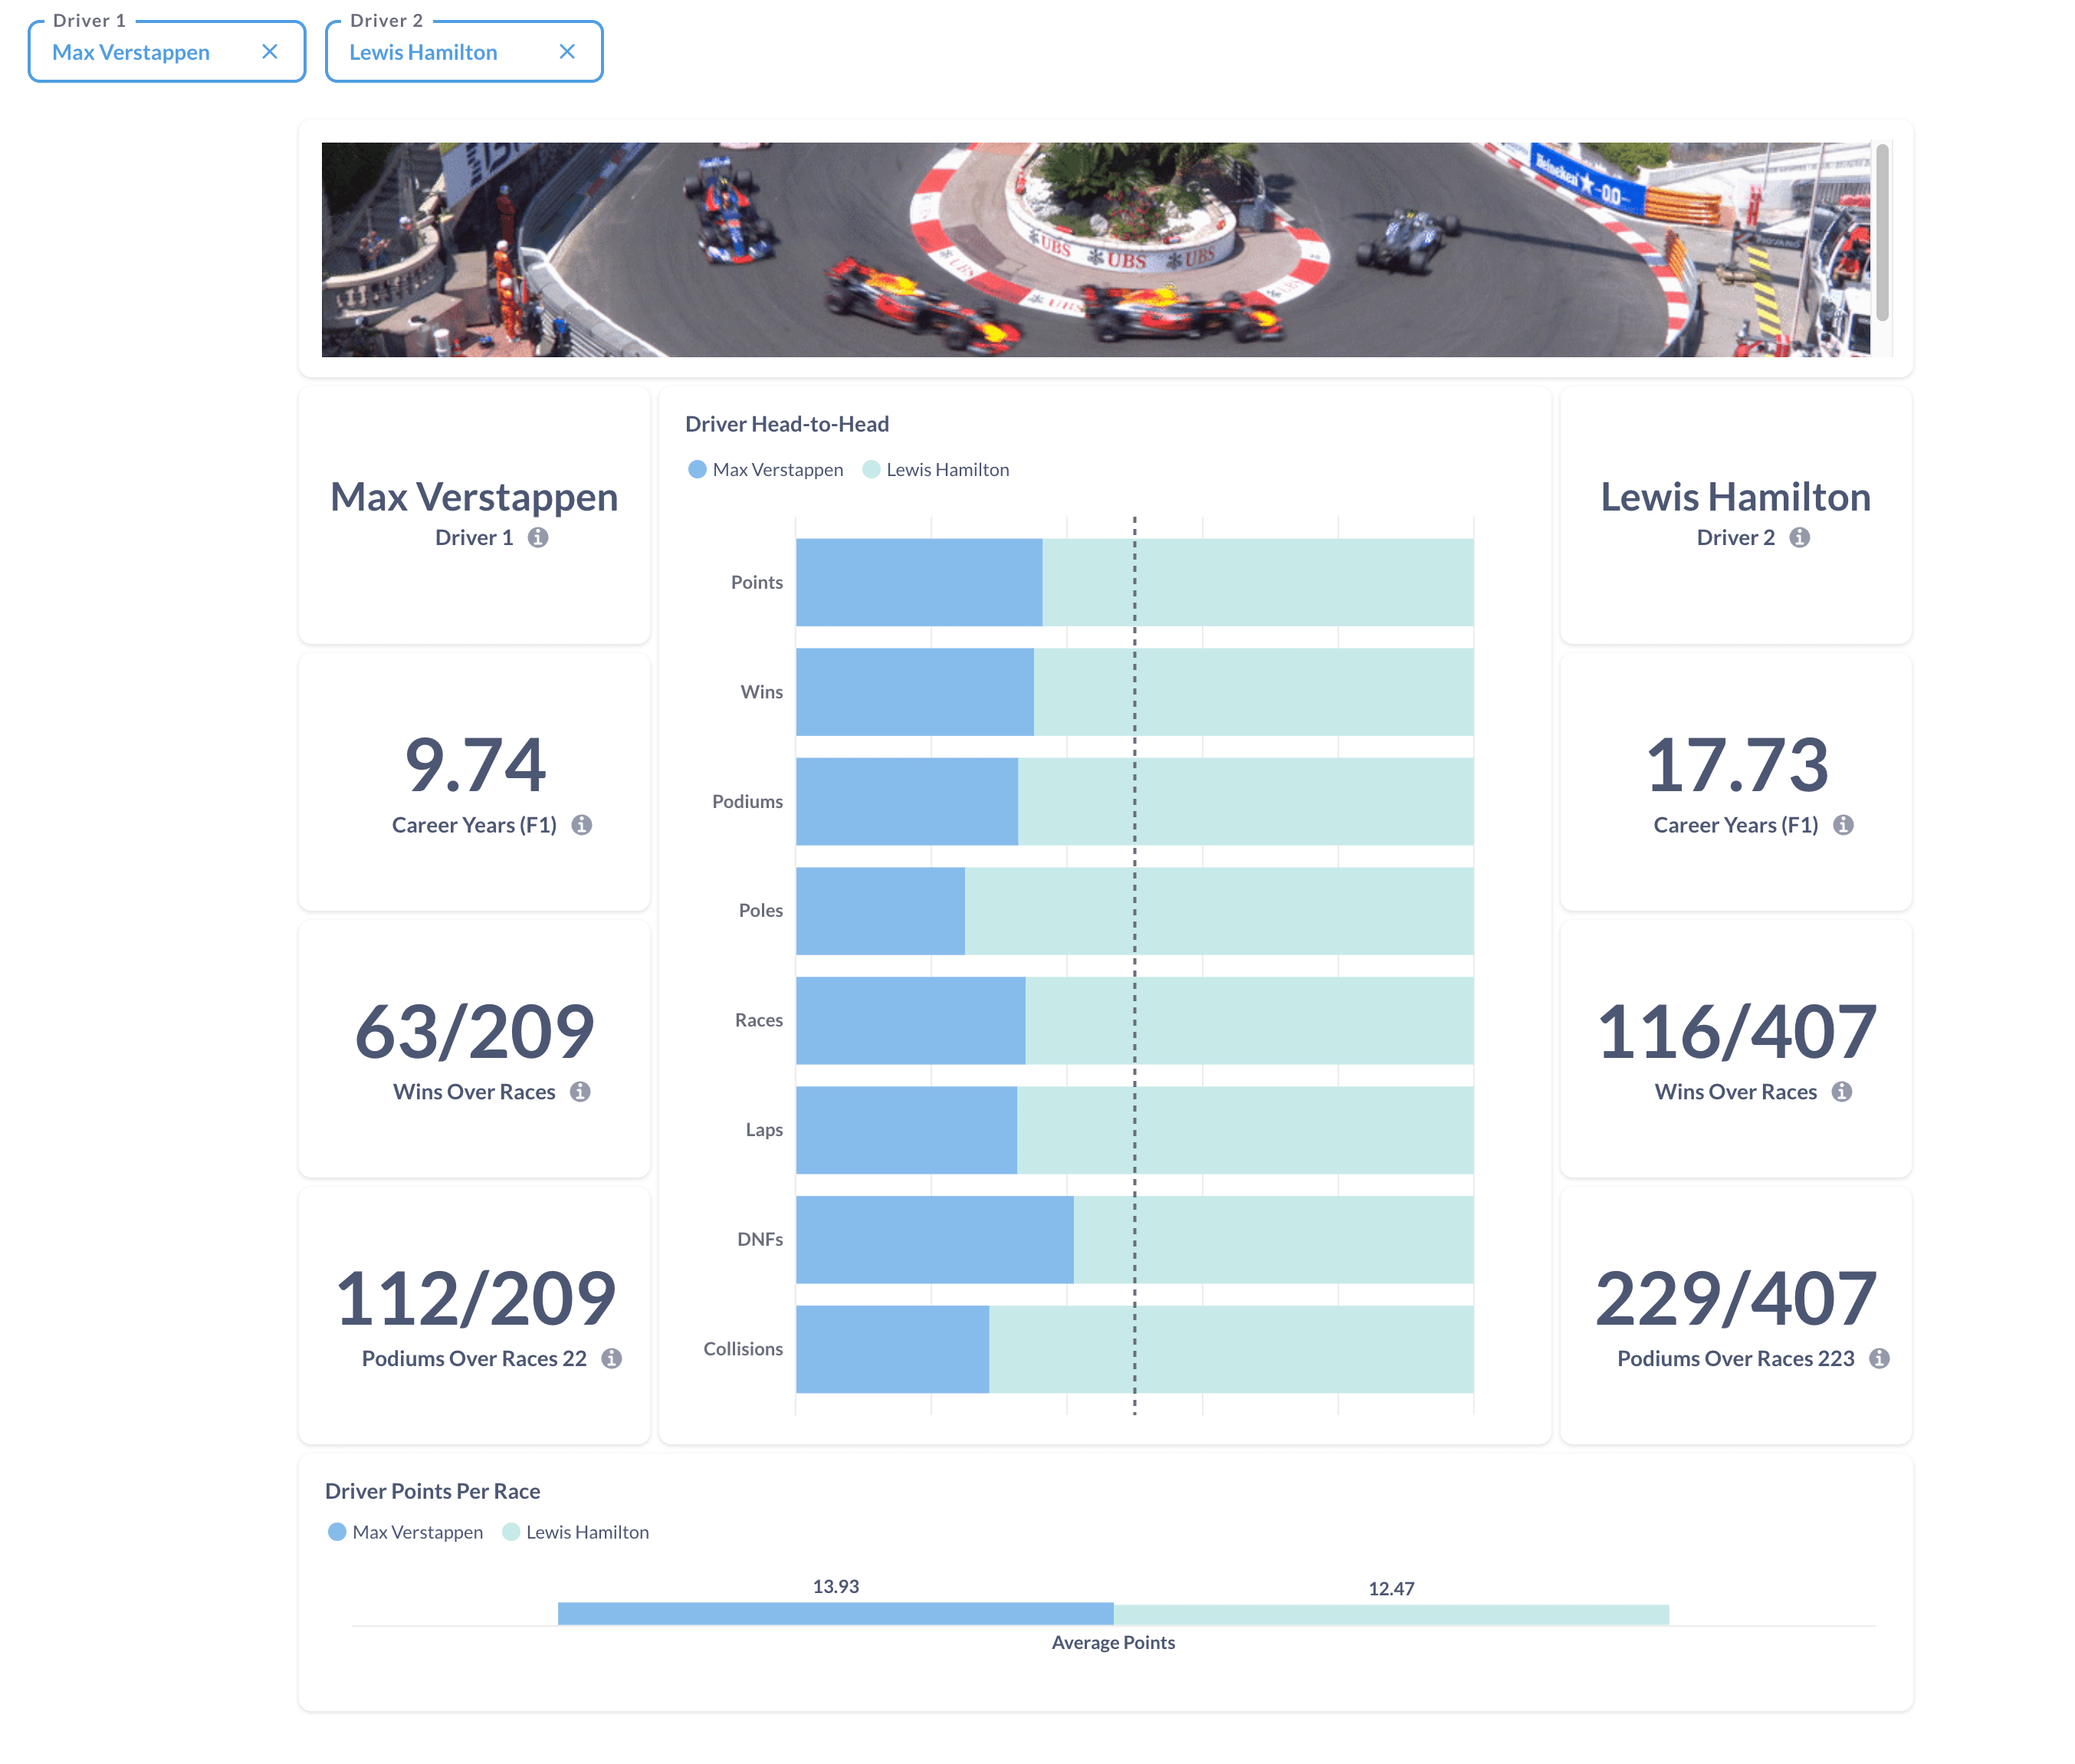Image resolution: width=2075 pixels, height=1764 pixels.
Task: Click info icon next to 116/407 Wins Over Races
Action: [x=1842, y=1092]
